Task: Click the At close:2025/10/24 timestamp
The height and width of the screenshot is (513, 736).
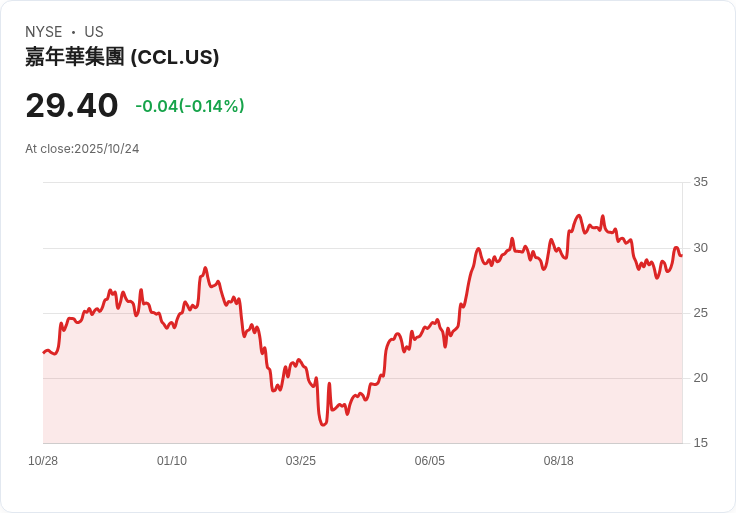Action: click(x=82, y=149)
